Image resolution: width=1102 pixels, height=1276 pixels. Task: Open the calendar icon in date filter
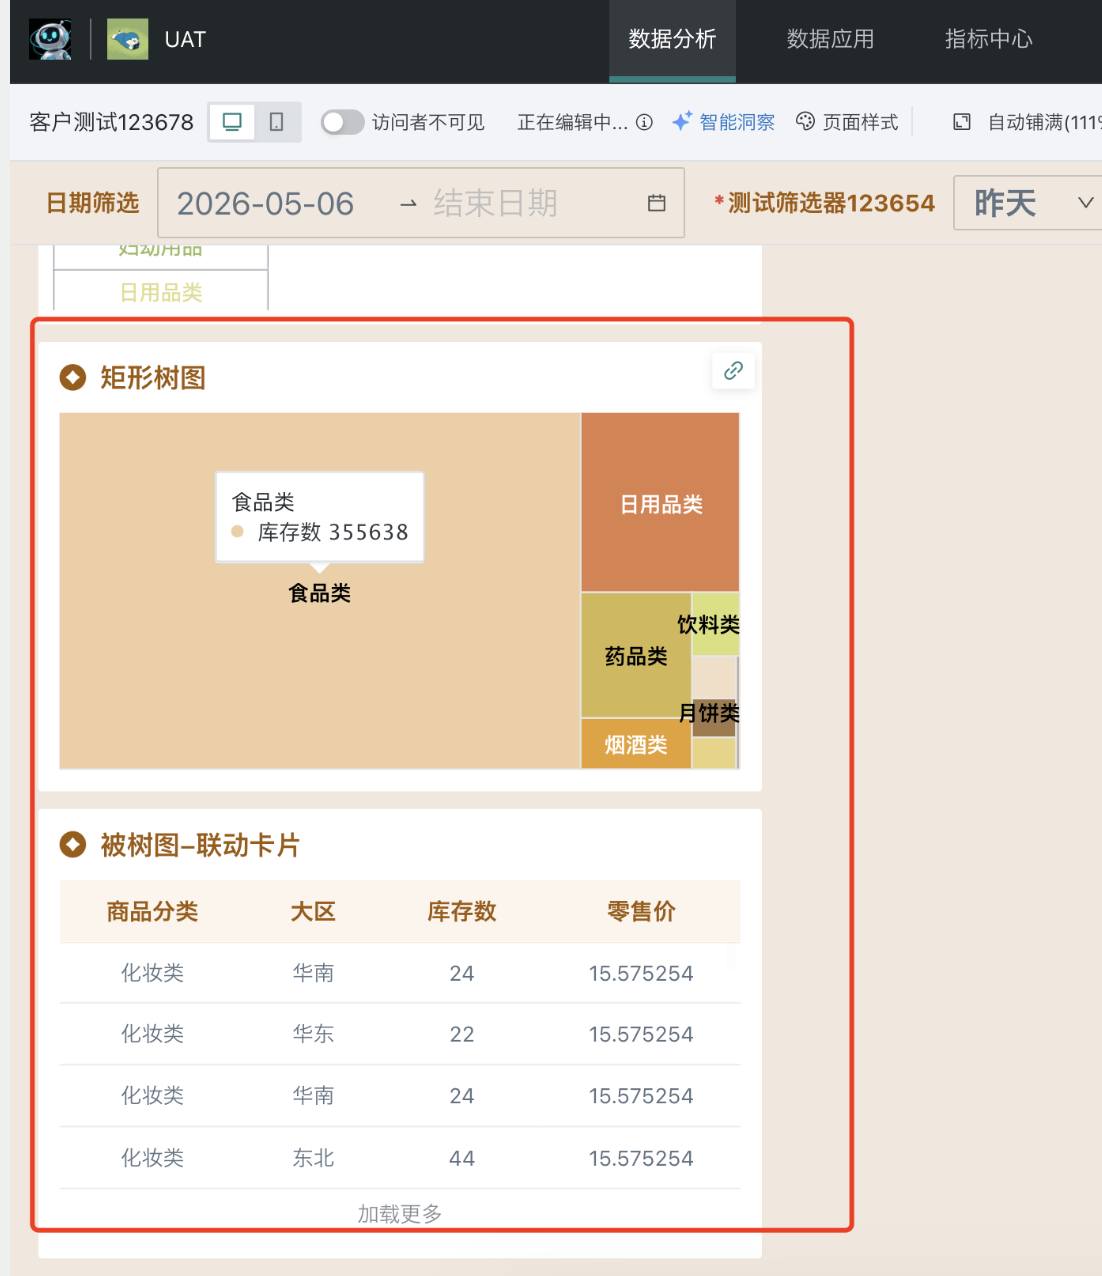[x=657, y=204]
